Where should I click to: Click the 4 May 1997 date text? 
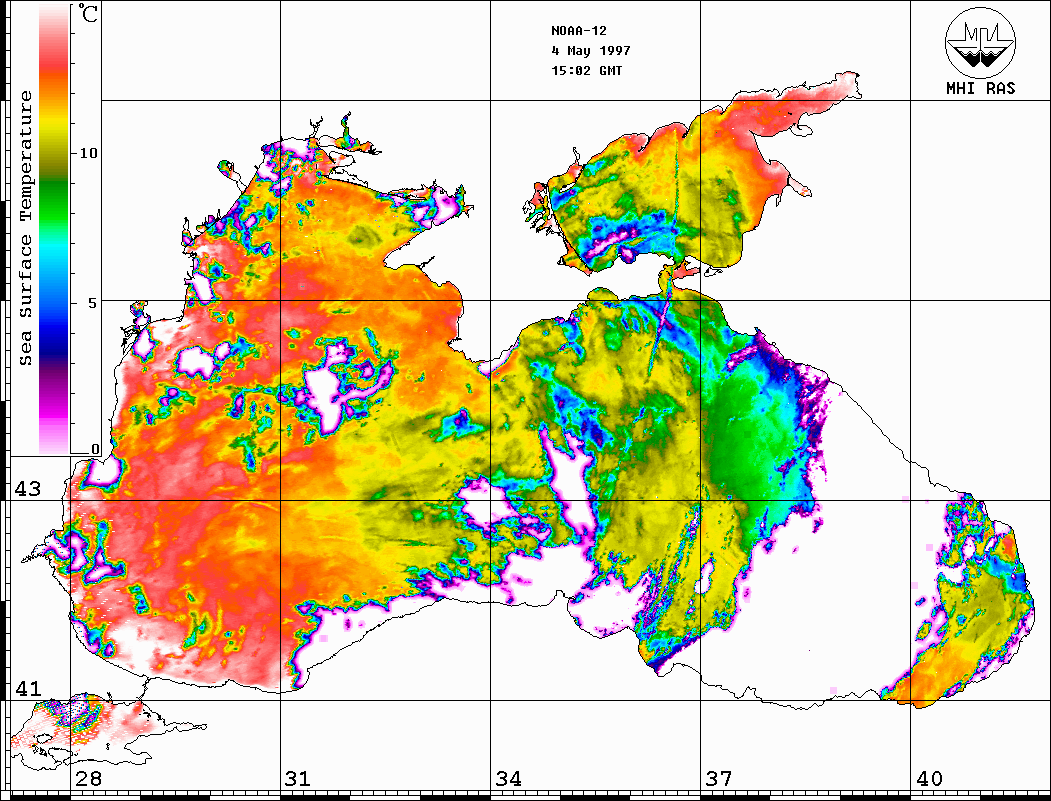(x=590, y=50)
